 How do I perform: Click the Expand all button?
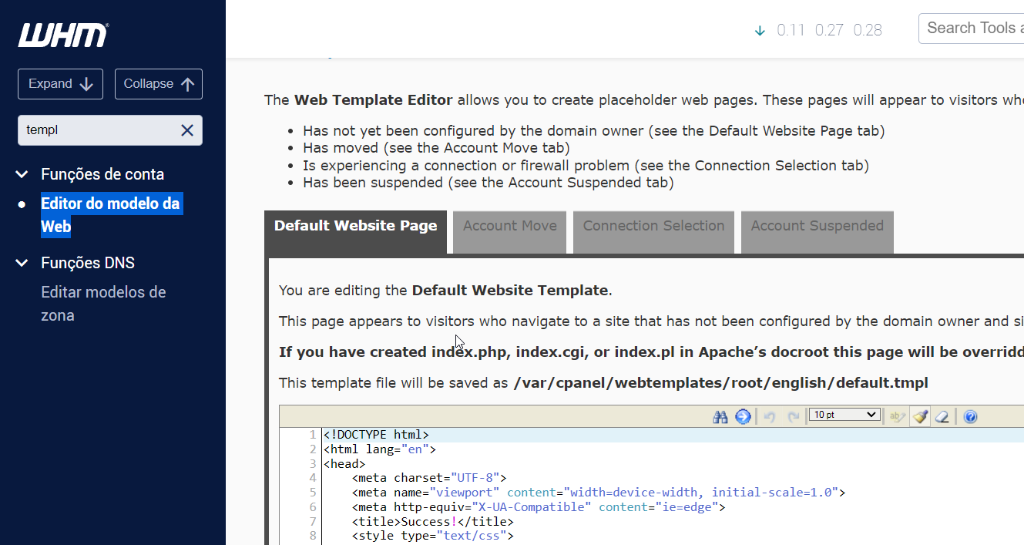[60, 84]
